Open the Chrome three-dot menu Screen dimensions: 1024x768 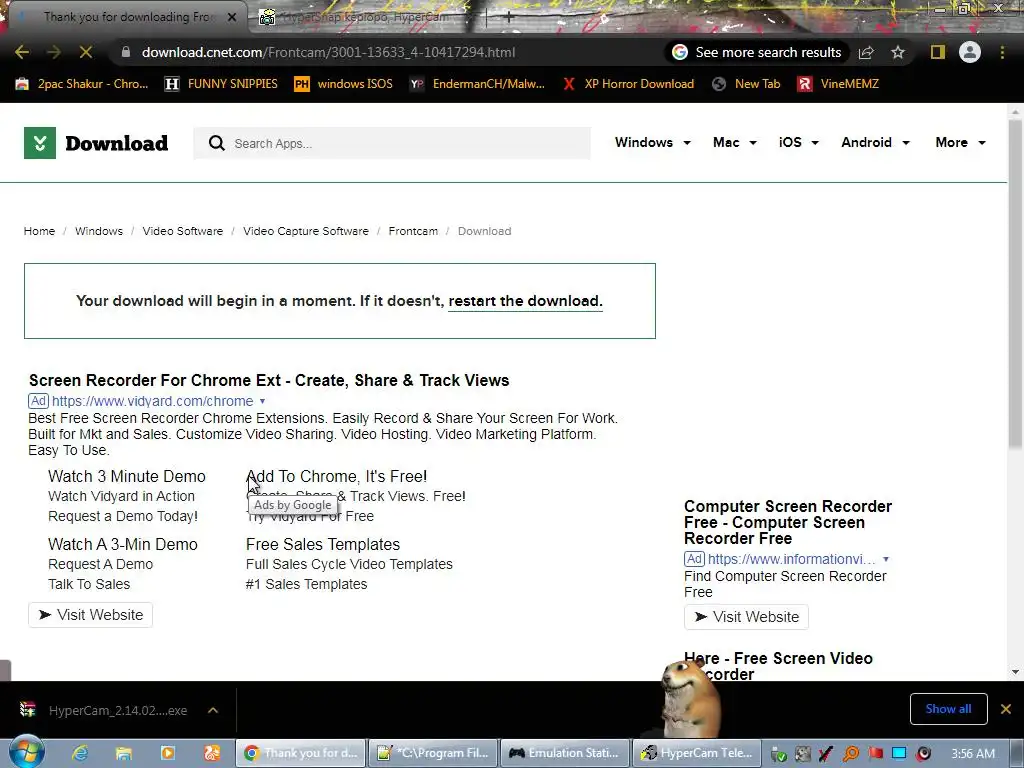[1002, 52]
